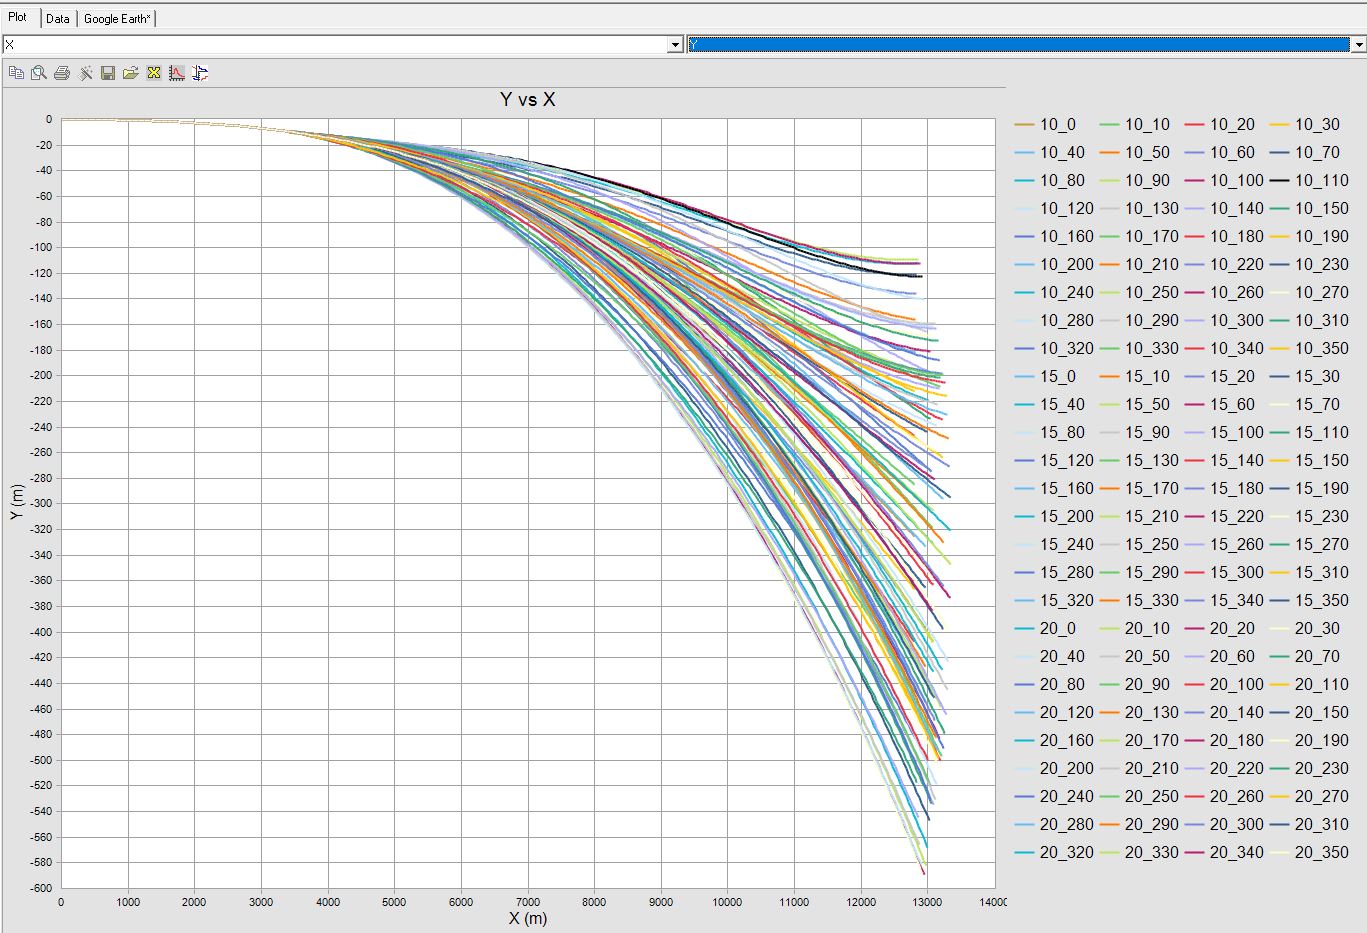Select the Plot tab
Viewport: 1367px width, 933px height.
point(18,18)
